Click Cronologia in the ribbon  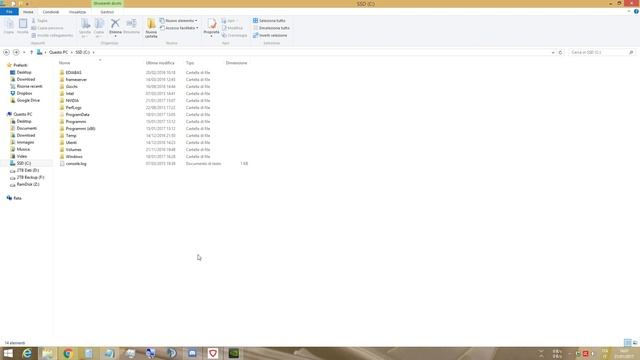[235, 35]
